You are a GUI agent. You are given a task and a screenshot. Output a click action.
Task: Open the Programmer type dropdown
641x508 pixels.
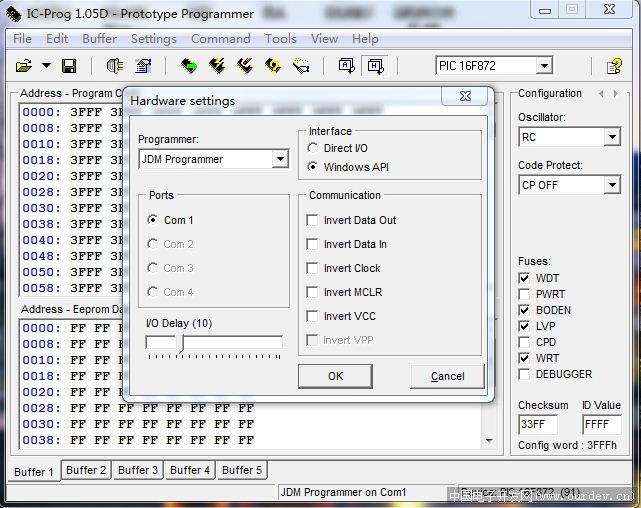(280, 159)
